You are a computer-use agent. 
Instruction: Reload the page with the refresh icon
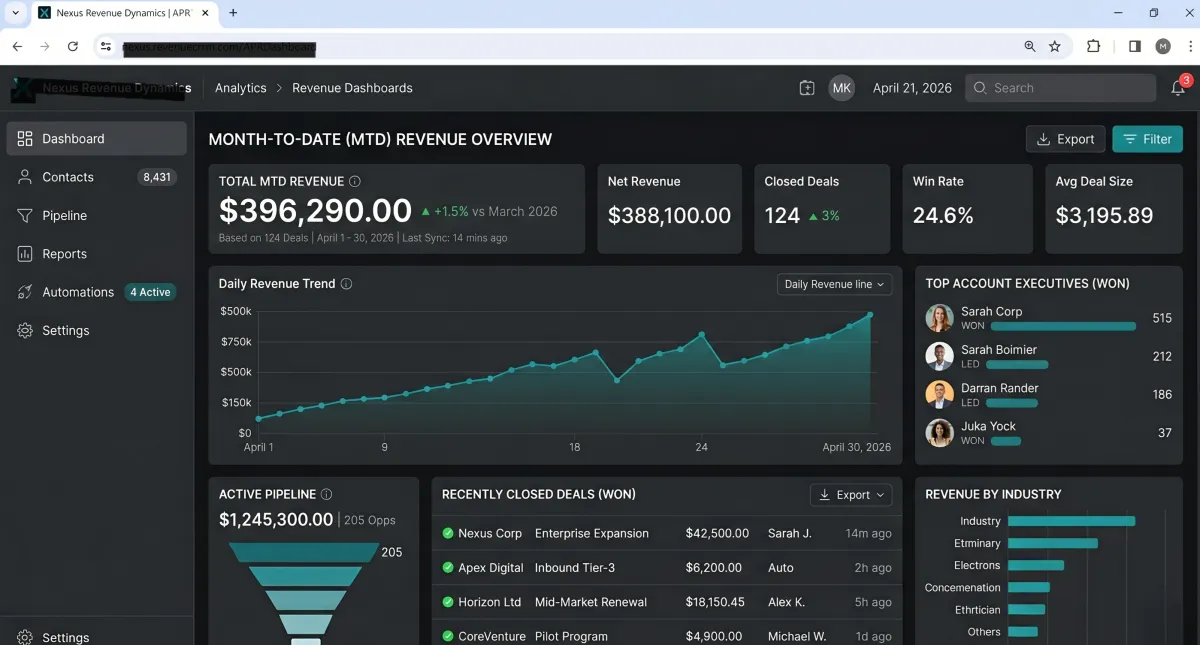pyautogui.click(x=73, y=46)
